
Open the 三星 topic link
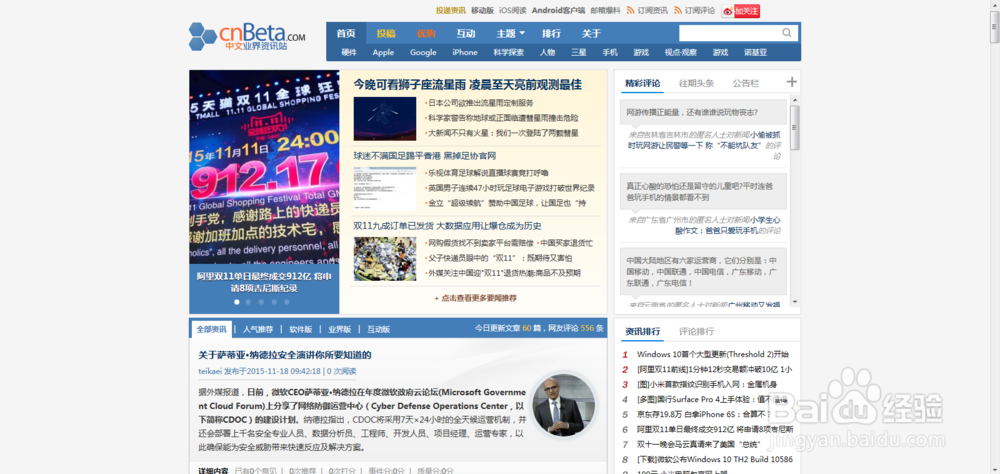(x=578, y=52)
